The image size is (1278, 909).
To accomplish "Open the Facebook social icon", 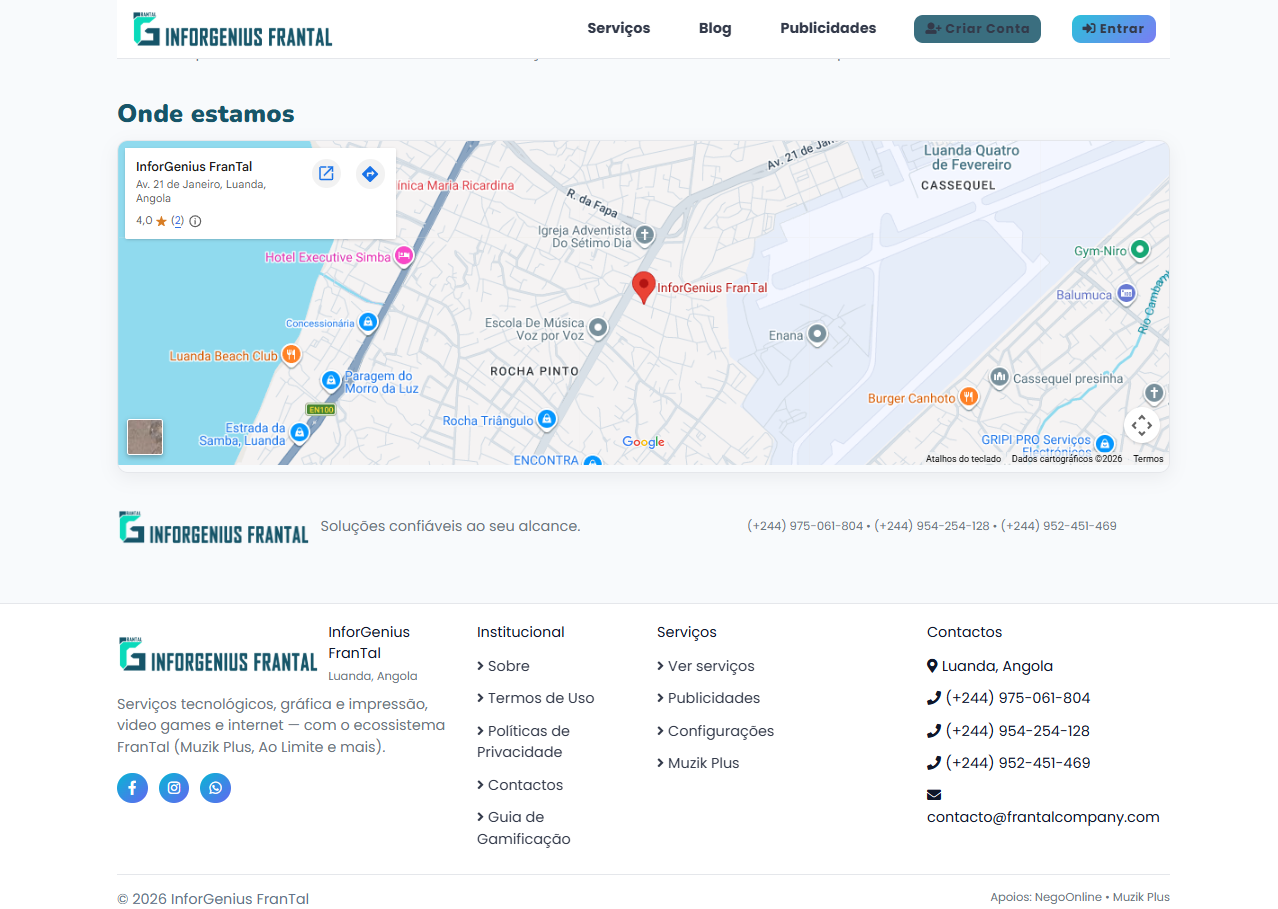I will coord(132,788).
